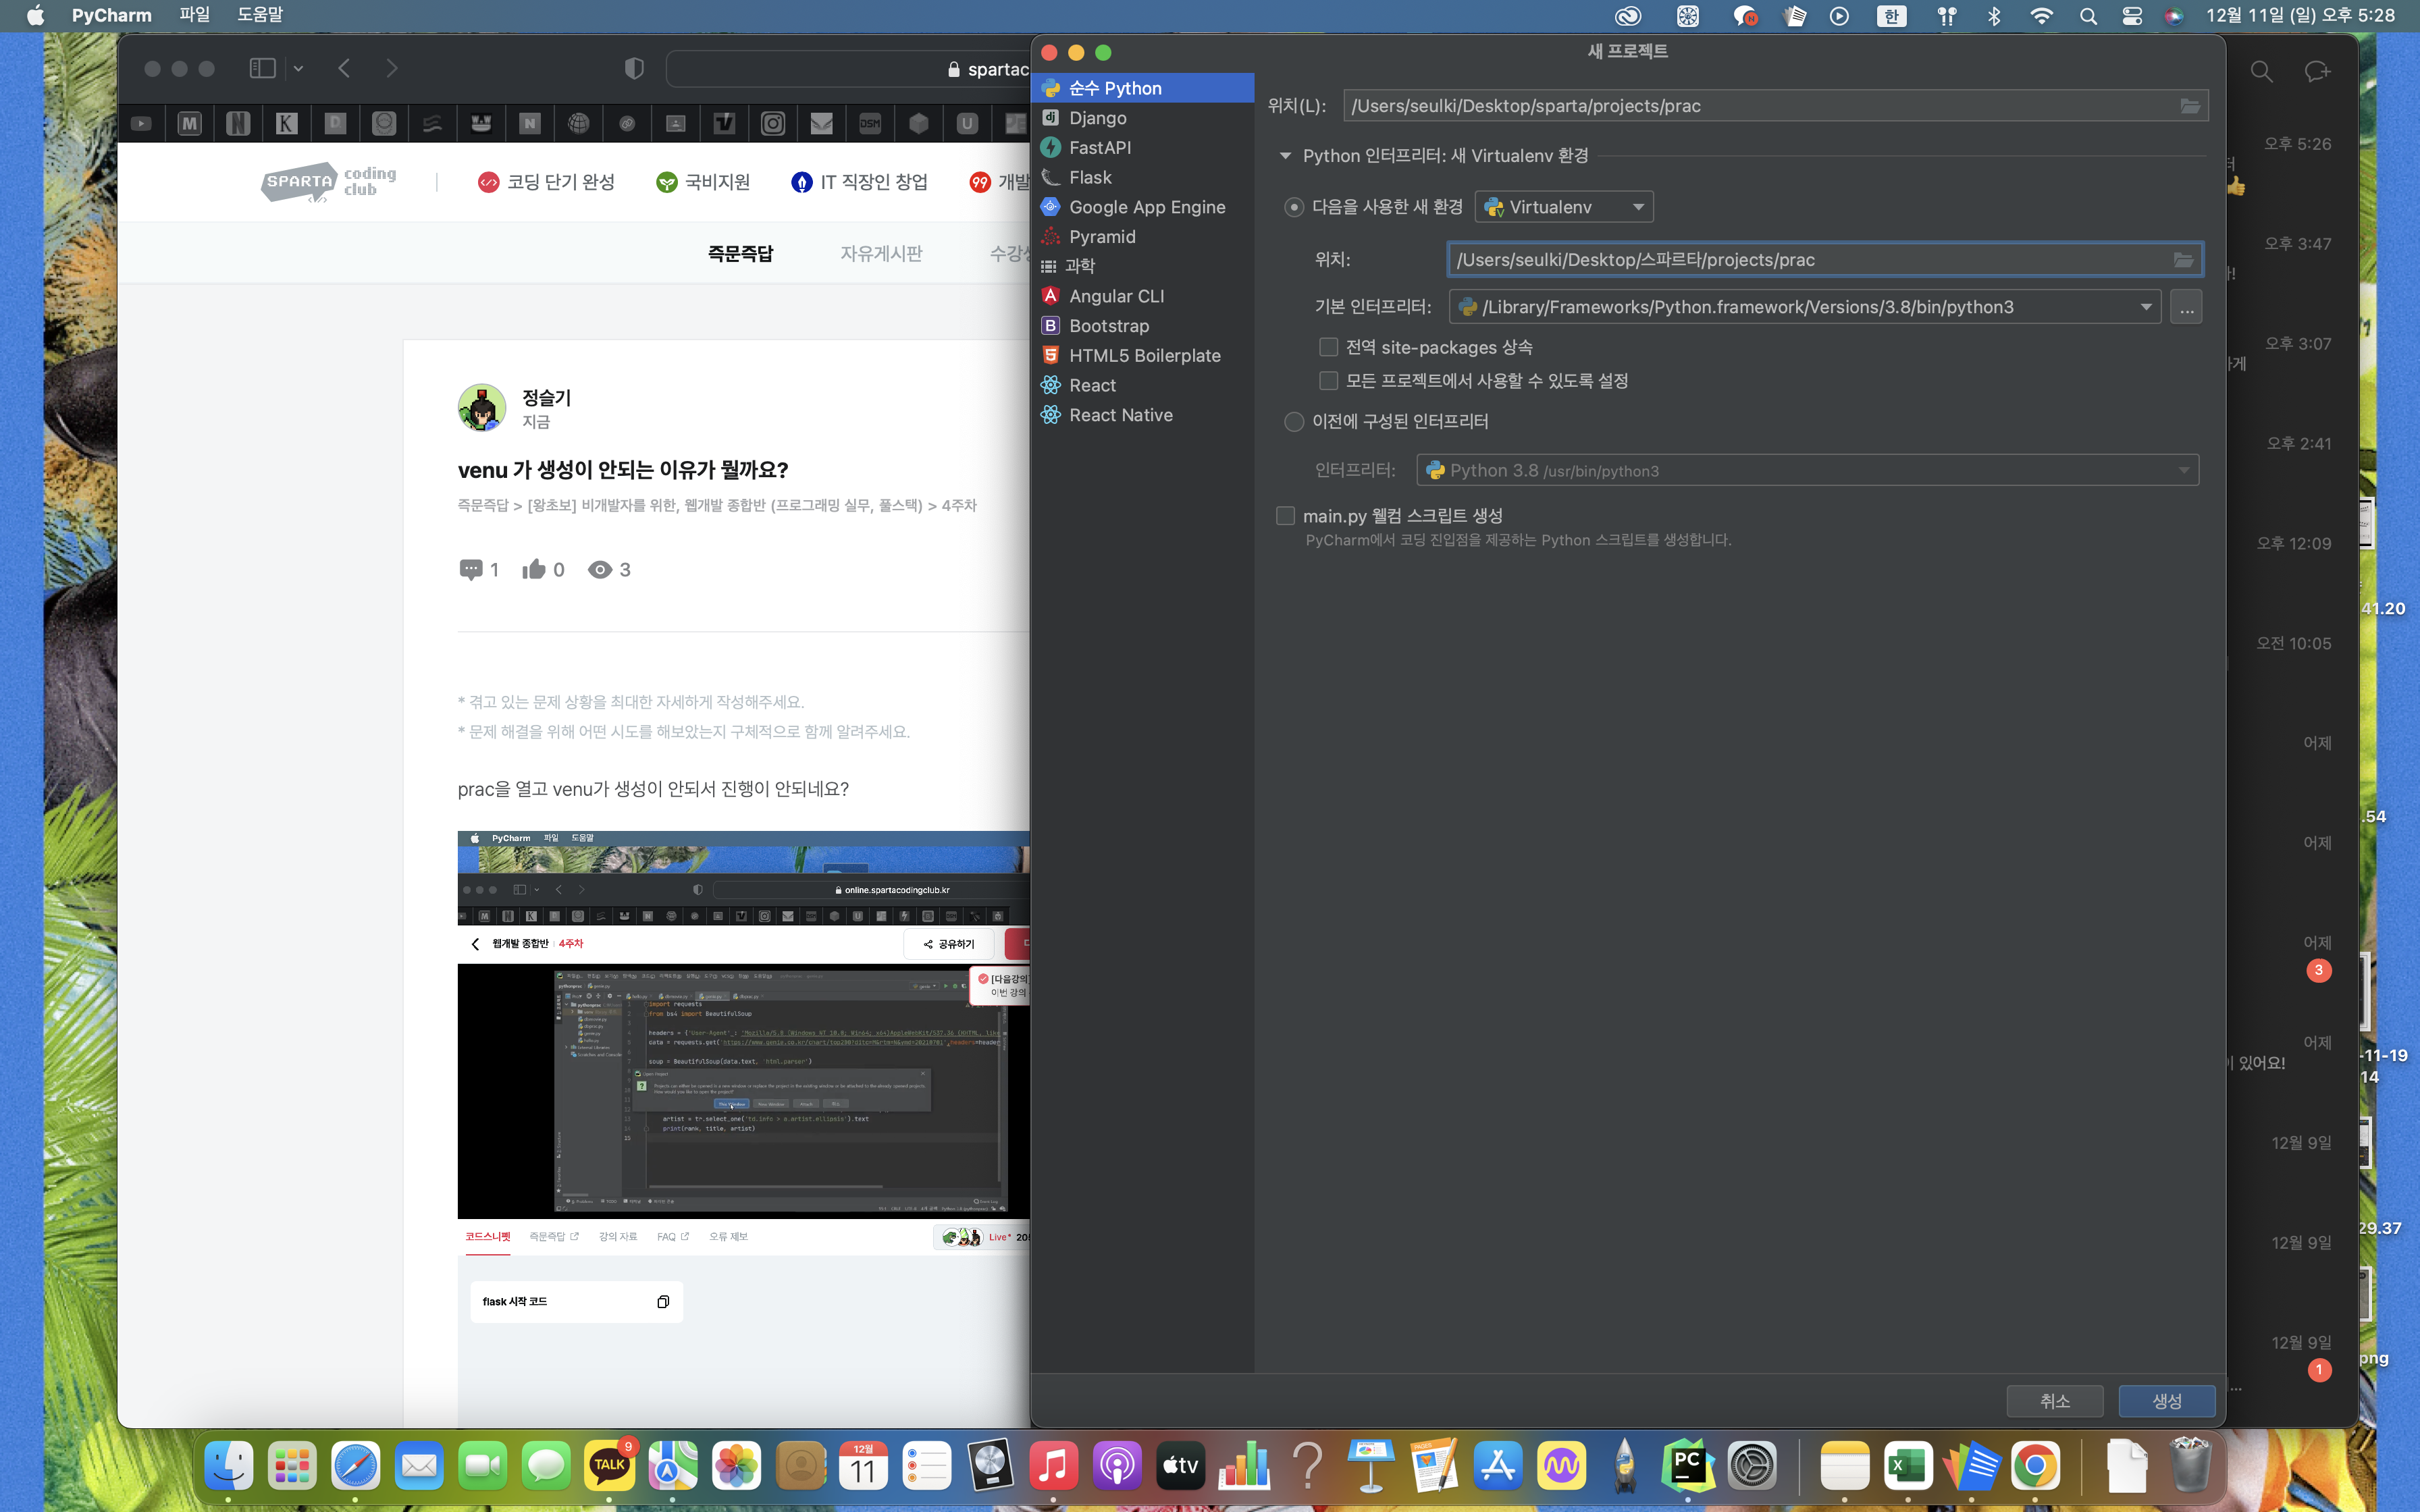Select Angular CLI in the project type list
Viewport: 2420px width, 1512px height.
1142,296
